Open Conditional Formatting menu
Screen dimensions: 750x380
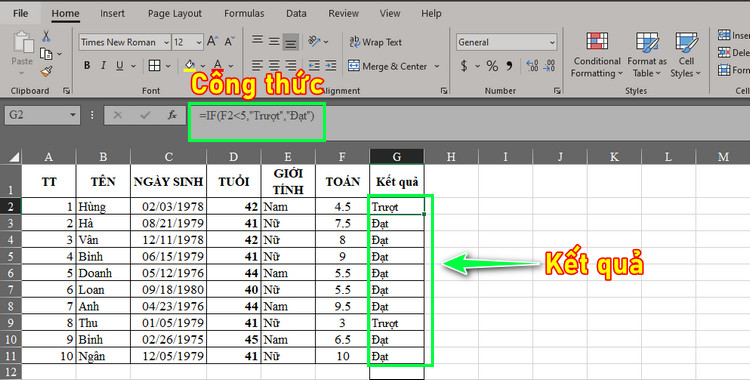(x=597, y=54)
